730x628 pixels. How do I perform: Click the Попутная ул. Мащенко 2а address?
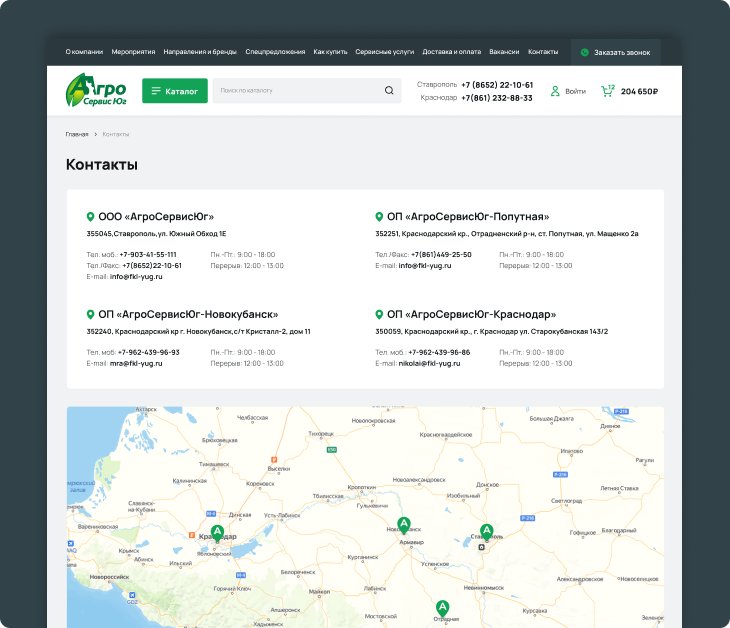tap(507, 234)
